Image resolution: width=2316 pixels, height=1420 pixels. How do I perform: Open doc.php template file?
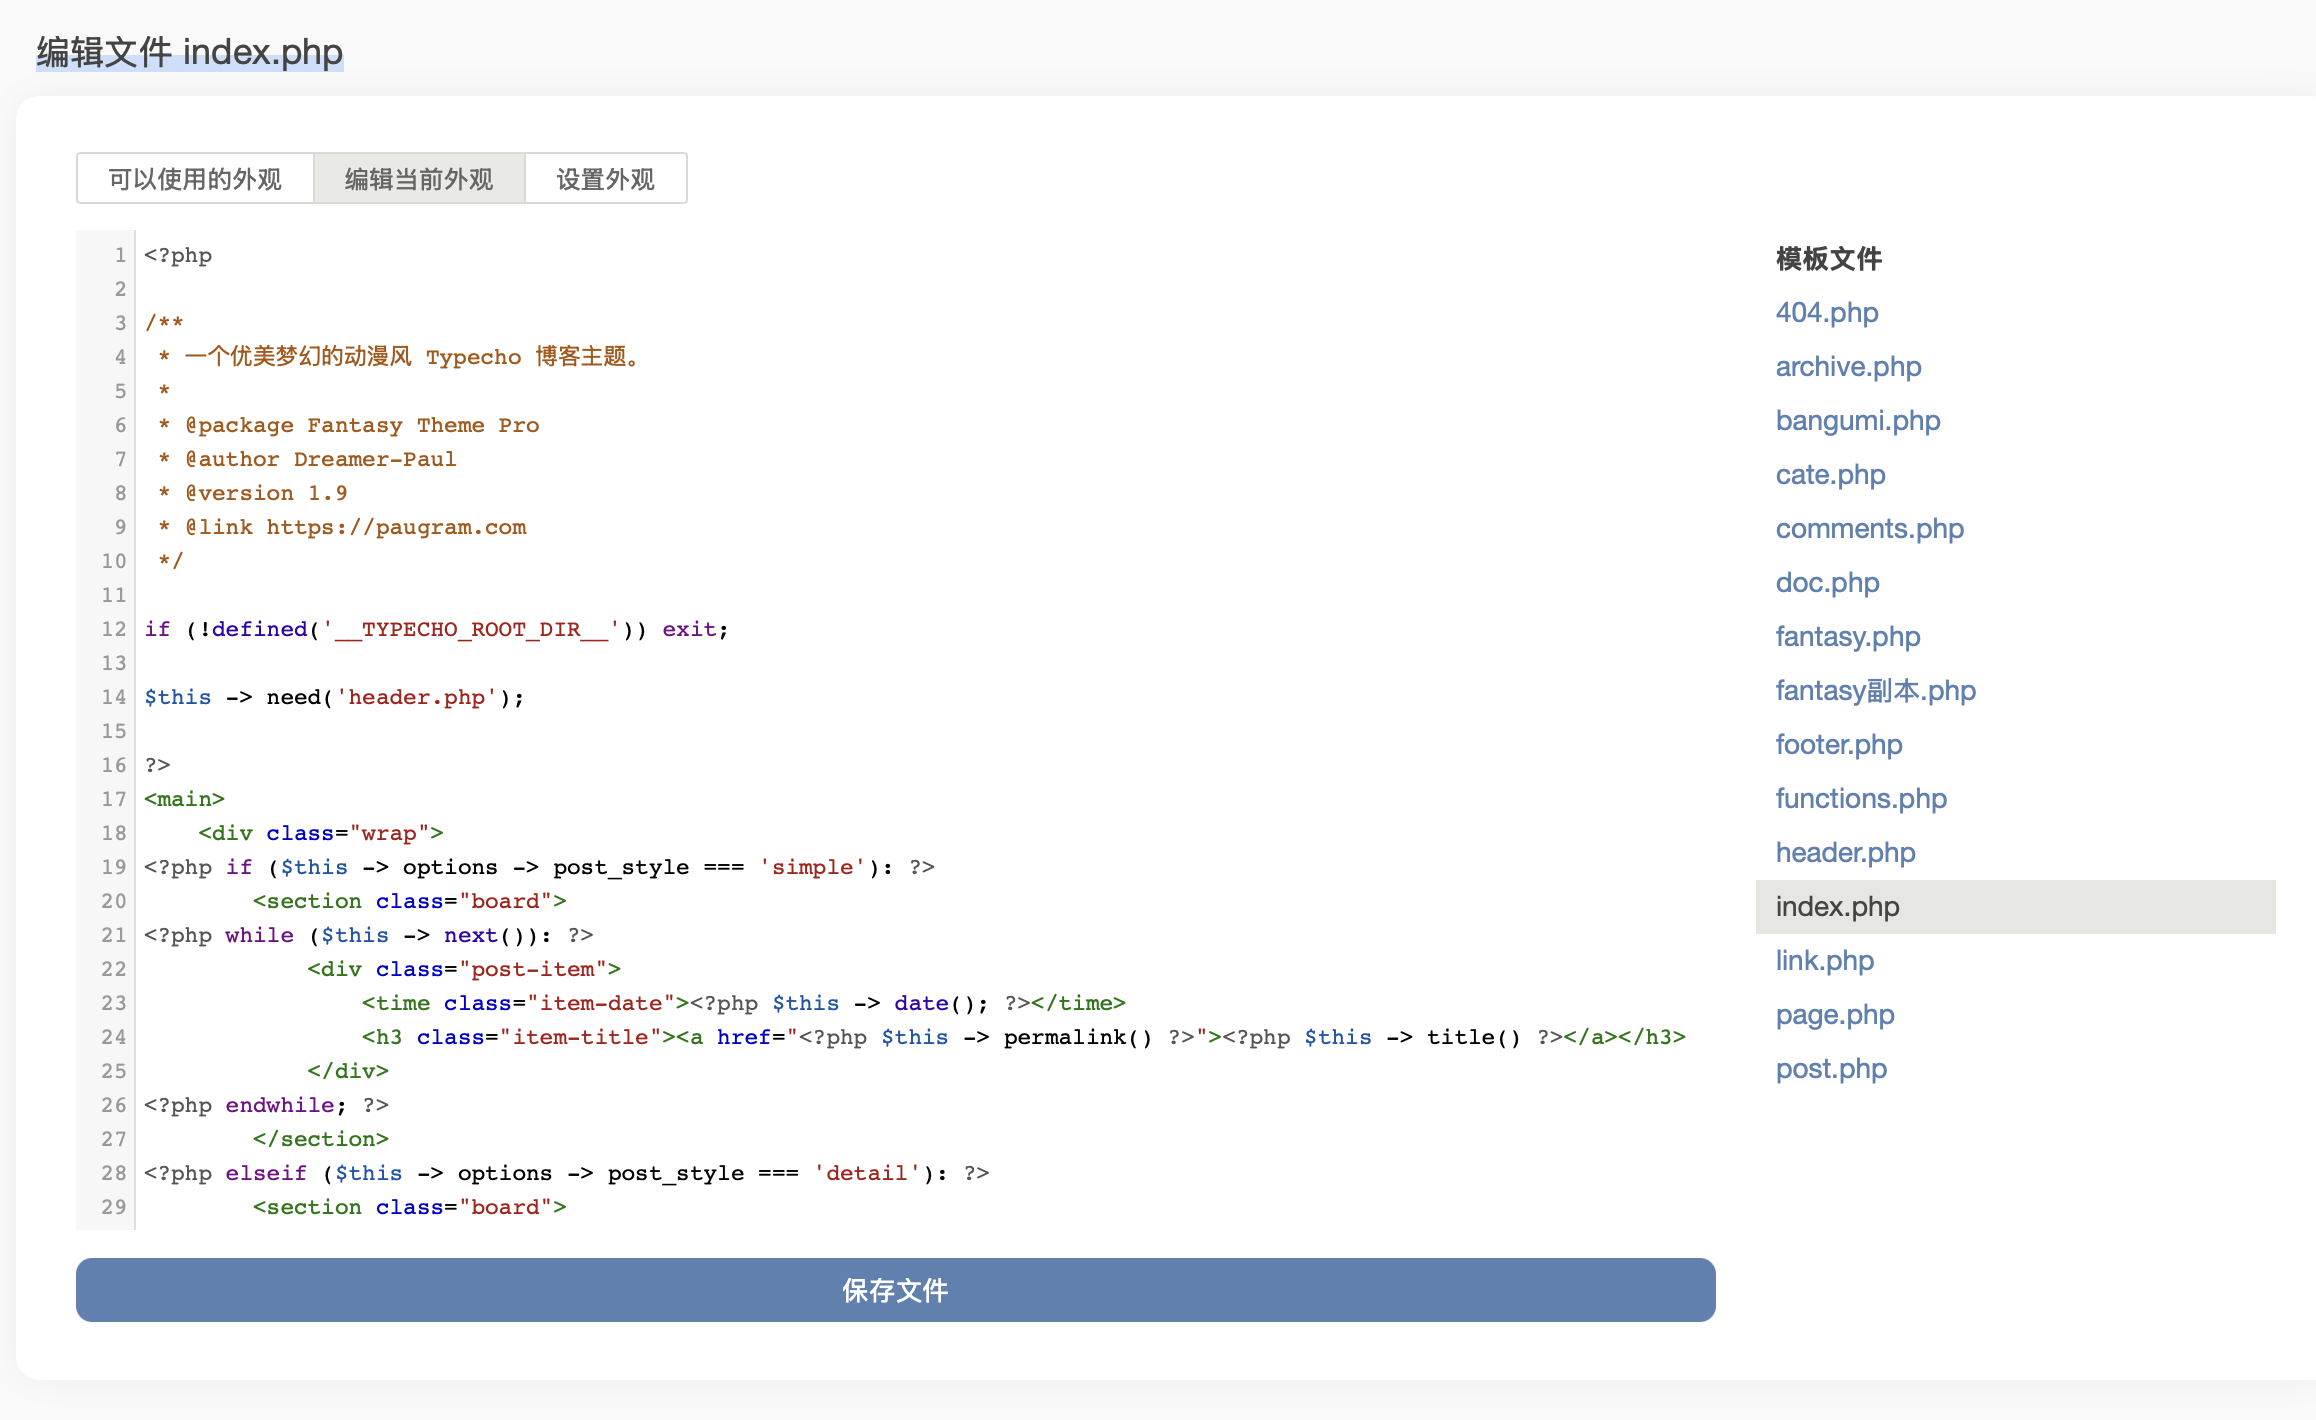click(1827, 583)
